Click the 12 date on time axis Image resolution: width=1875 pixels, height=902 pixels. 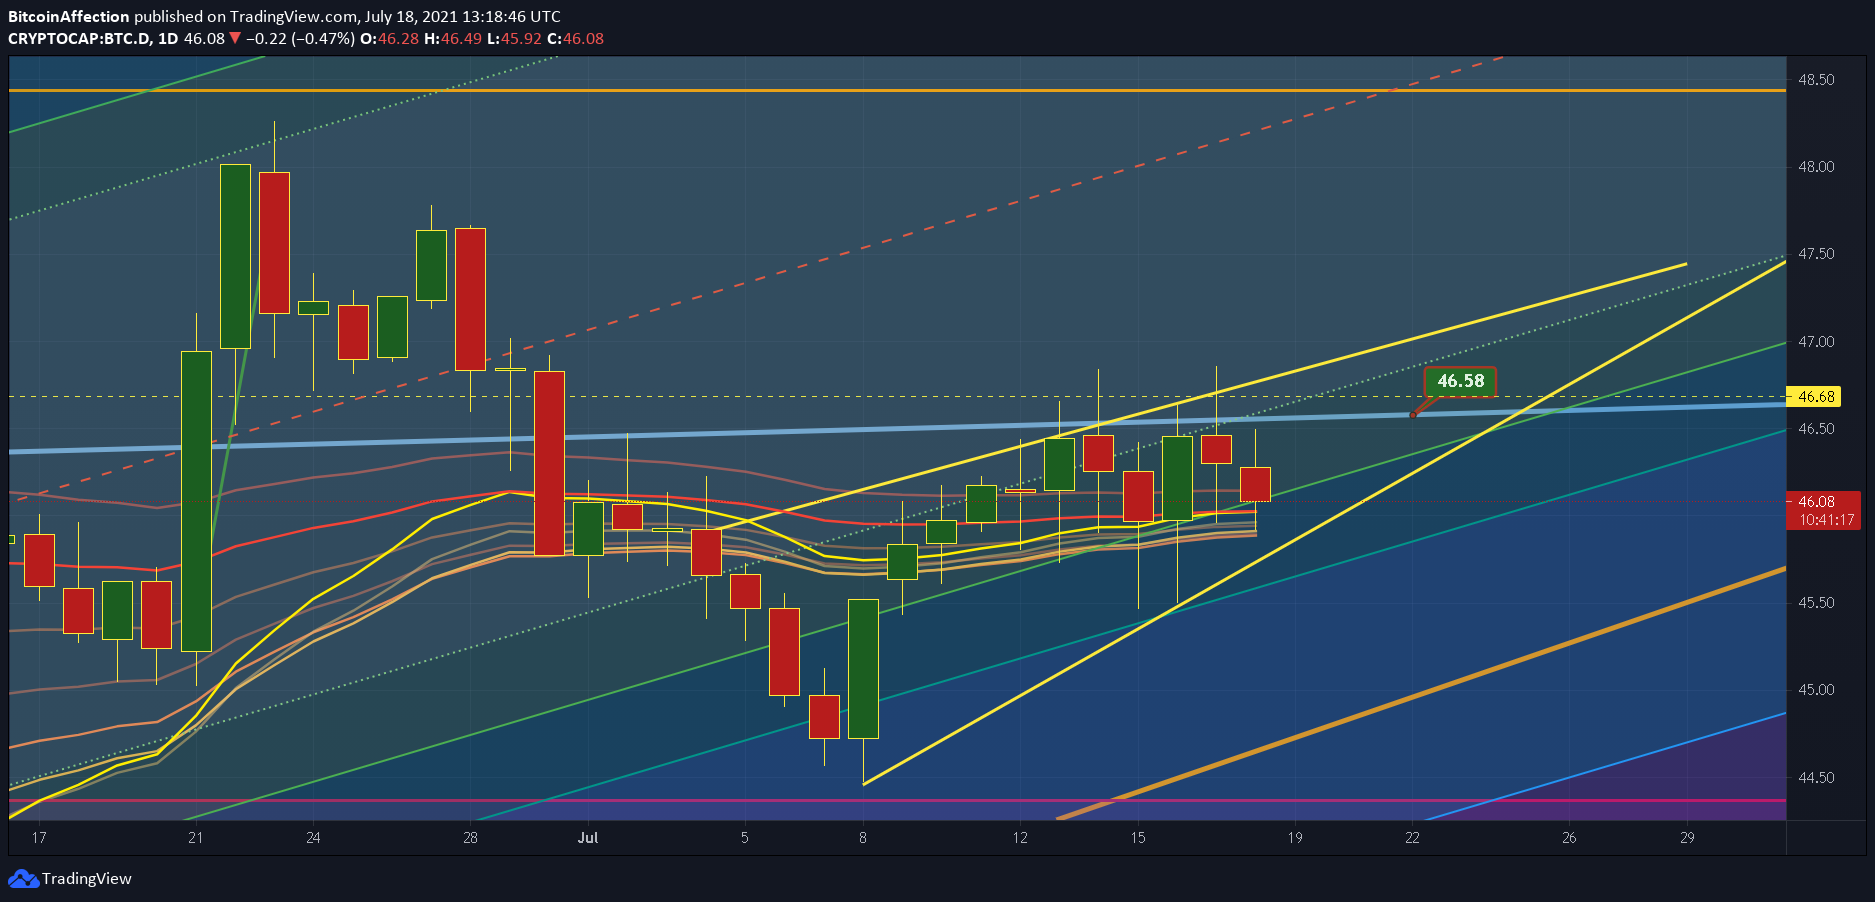tap(1020, 838)
